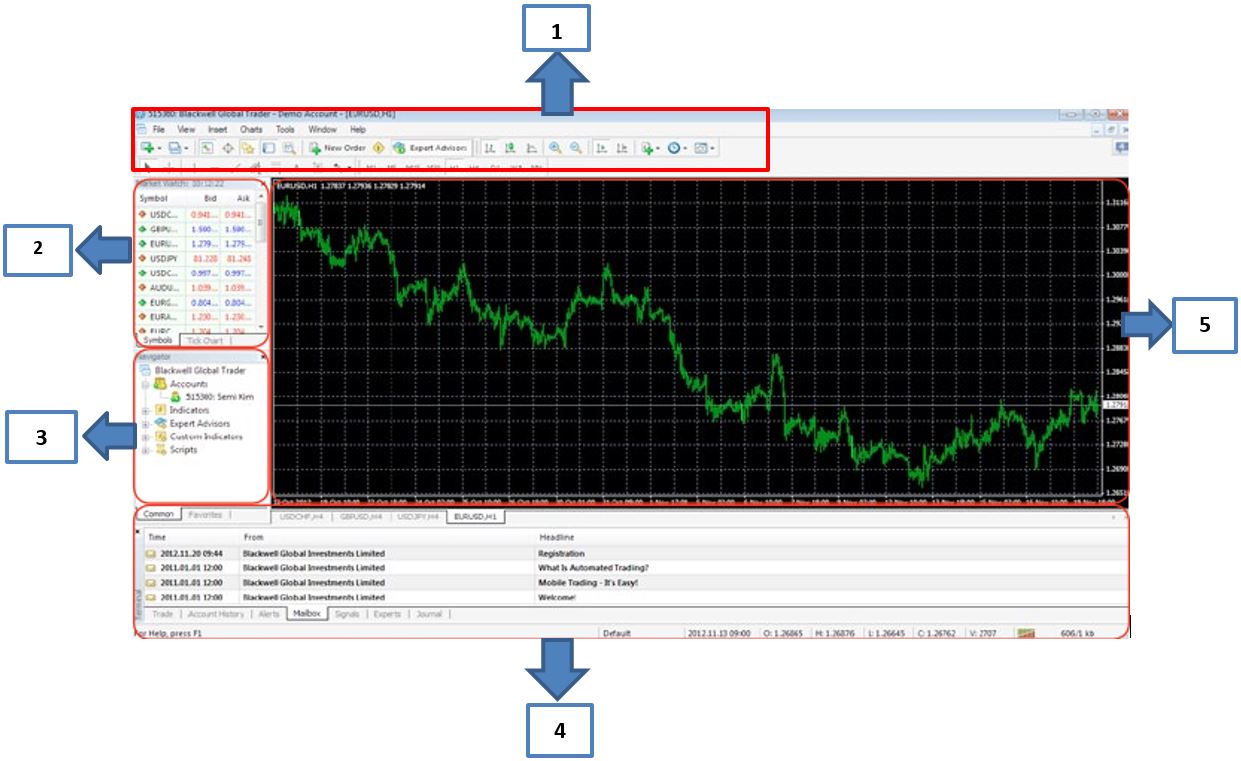Click the crosshair data window icon
Screen dimensions: 1241x761
pos(227,148)
